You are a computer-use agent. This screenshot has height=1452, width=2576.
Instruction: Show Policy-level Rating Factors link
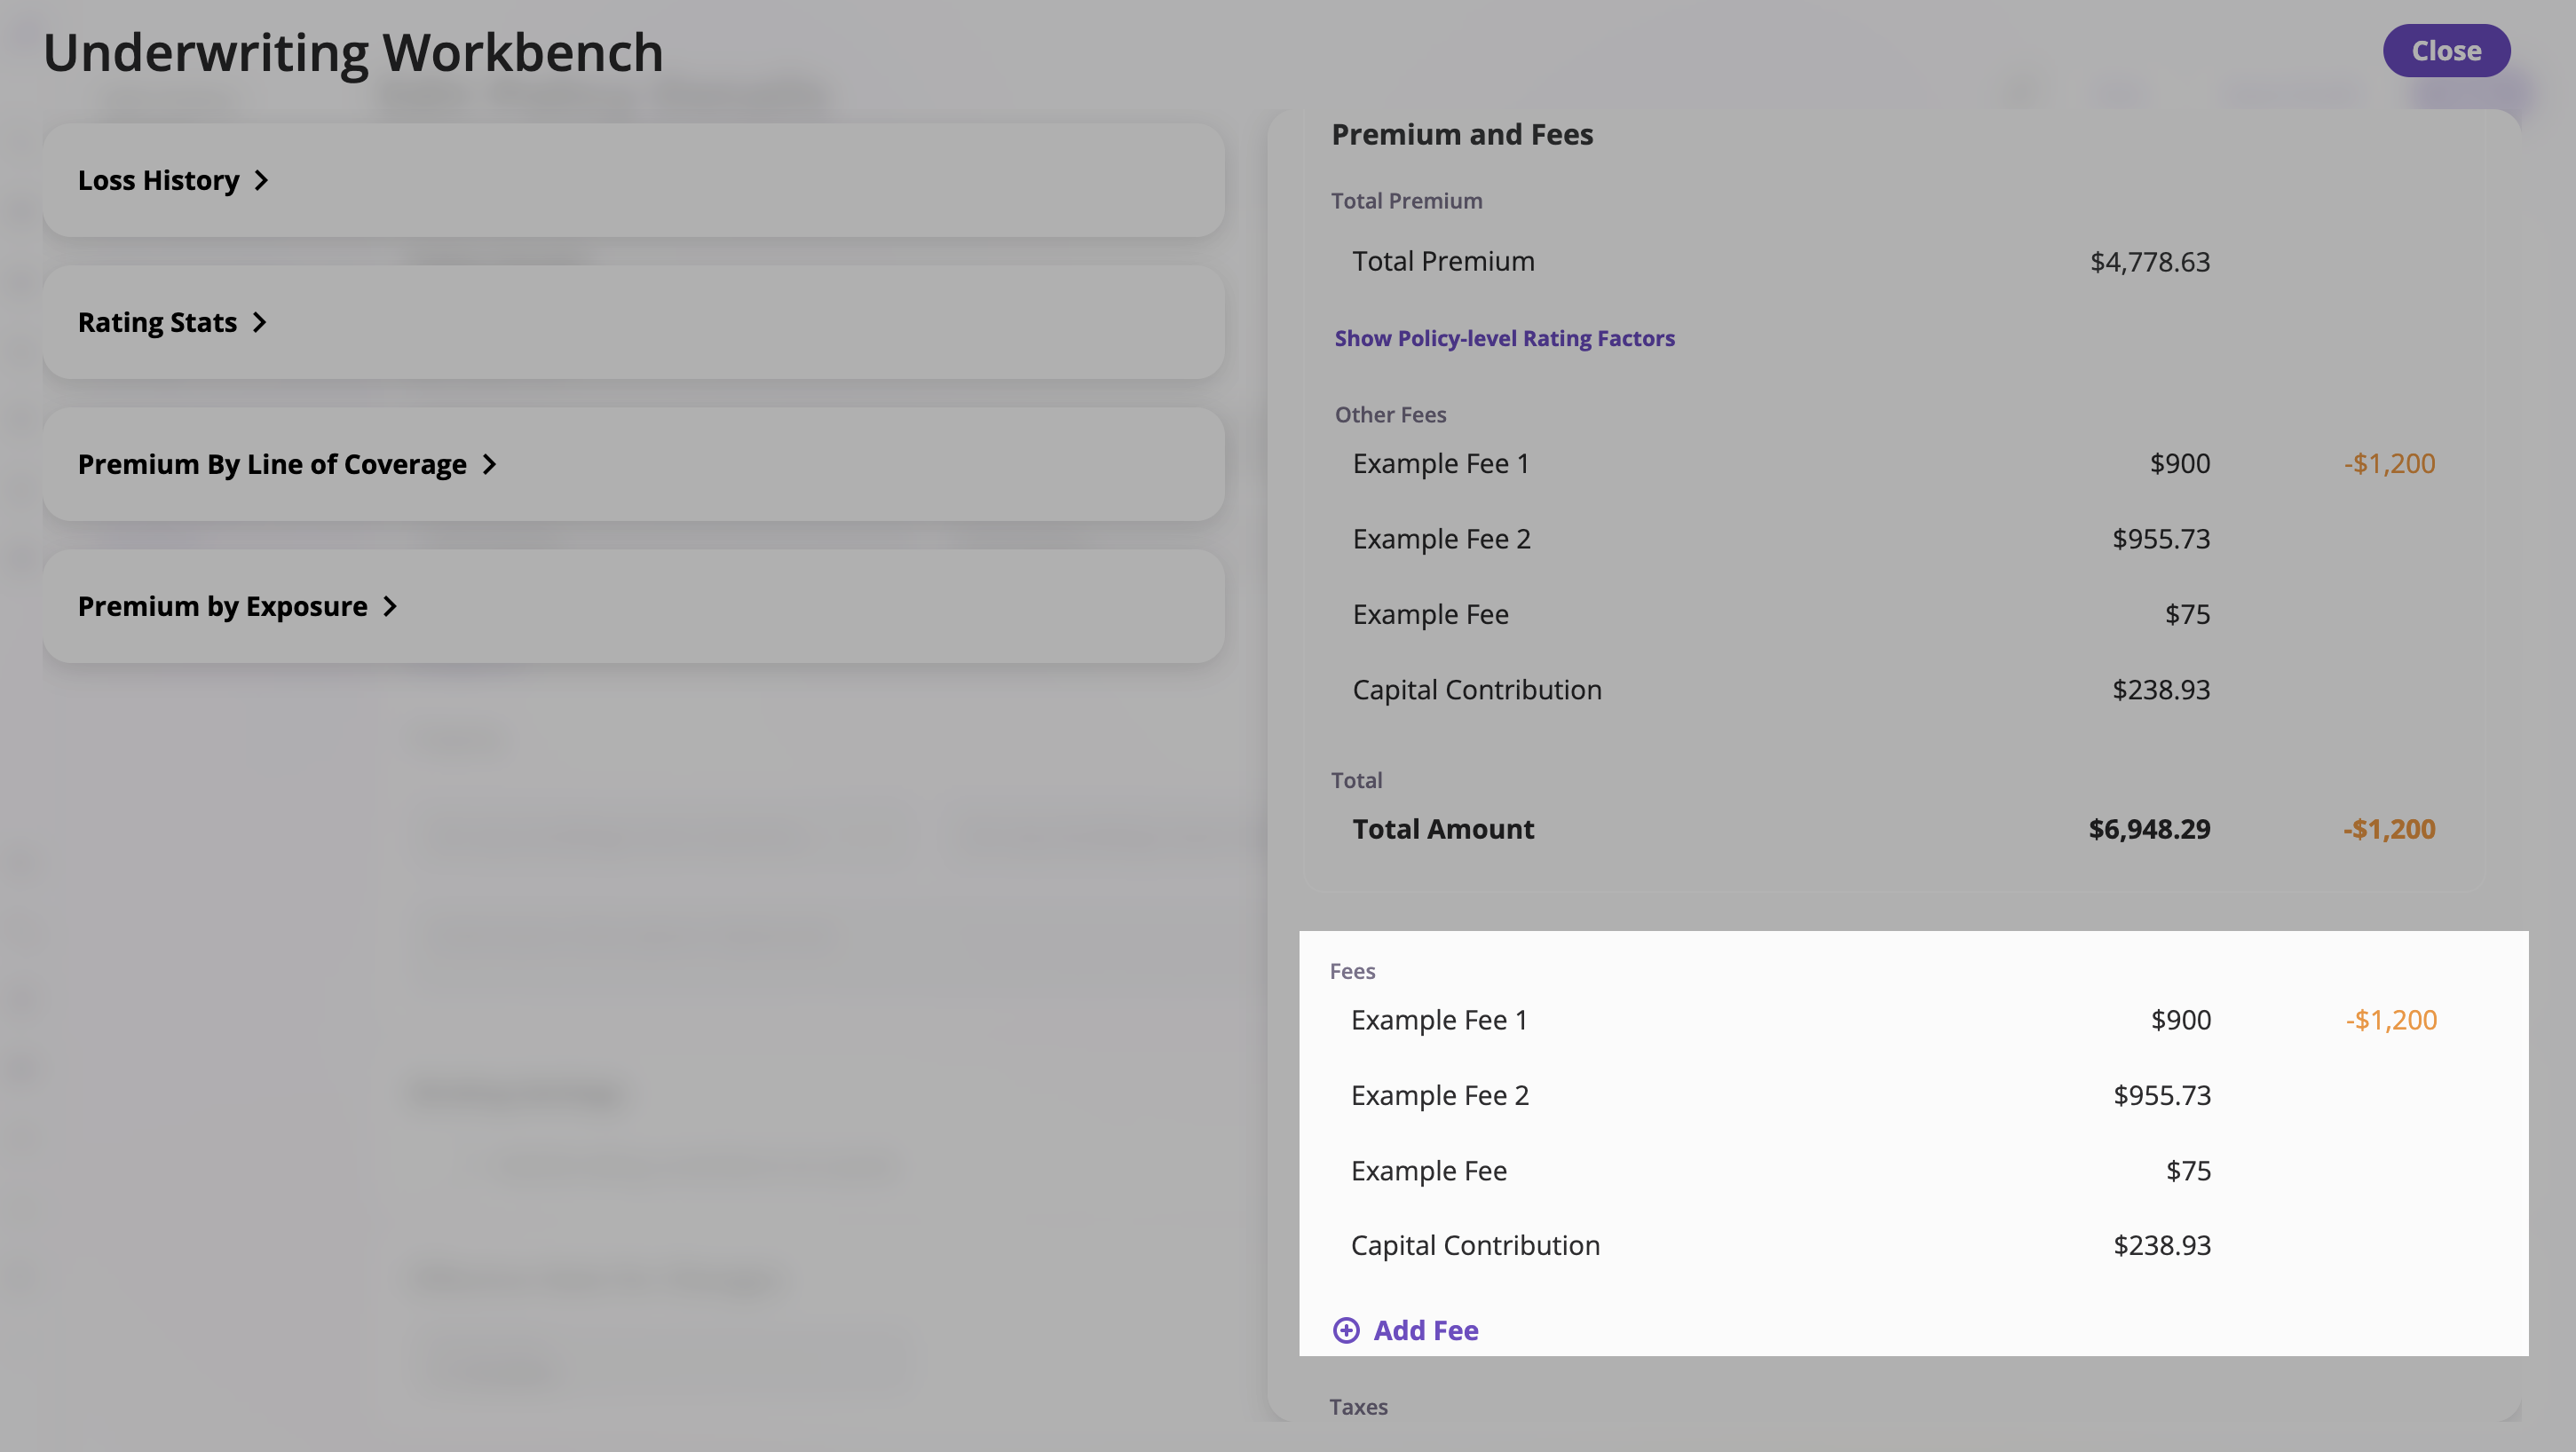pos(1504,338)
